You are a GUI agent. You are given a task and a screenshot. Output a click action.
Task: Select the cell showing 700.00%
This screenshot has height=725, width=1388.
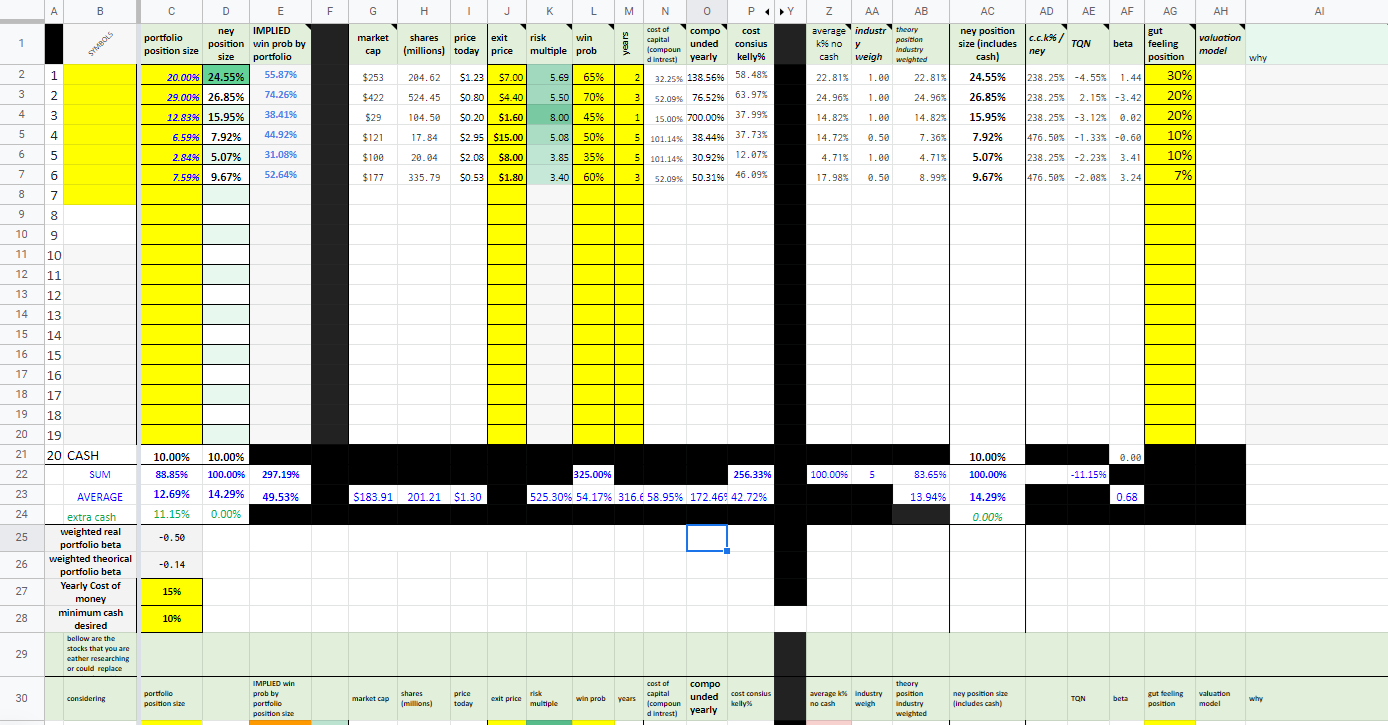click(706, 116)
